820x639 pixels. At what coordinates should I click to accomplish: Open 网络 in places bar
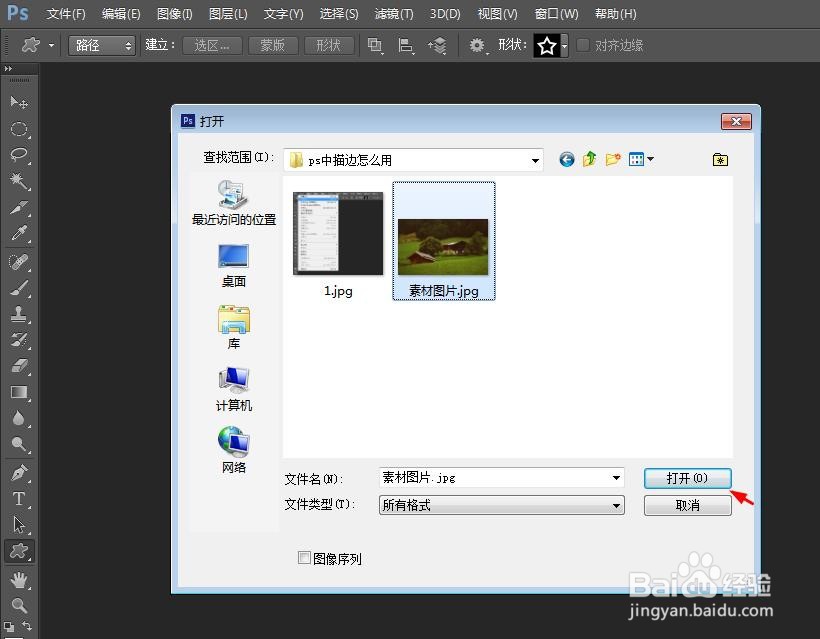(234, 450)
